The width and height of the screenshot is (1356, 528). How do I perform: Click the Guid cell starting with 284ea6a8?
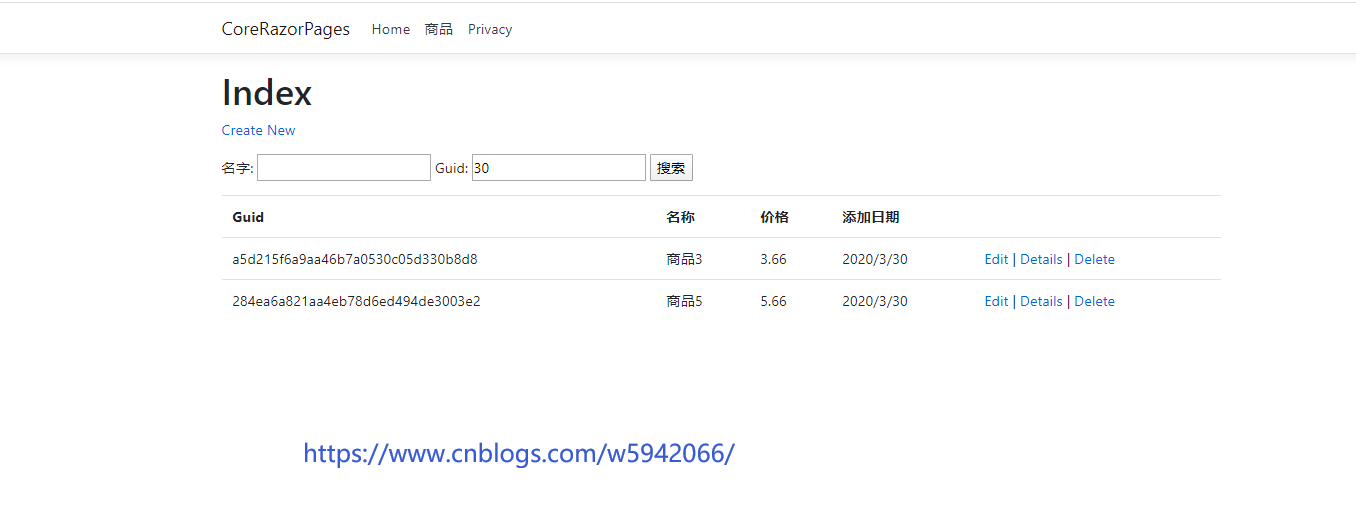click(x=355, y=301)
